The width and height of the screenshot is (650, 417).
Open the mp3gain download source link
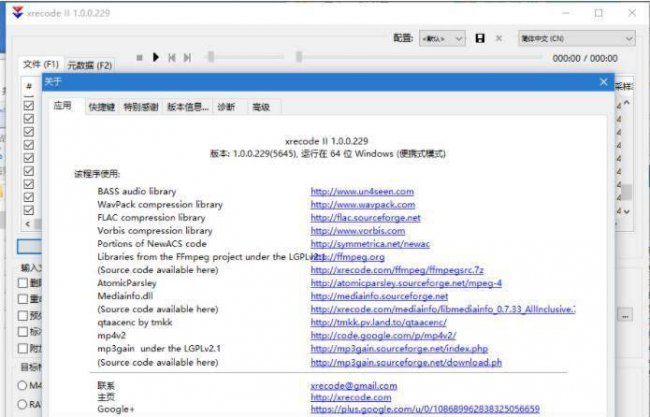coord(406,363)
